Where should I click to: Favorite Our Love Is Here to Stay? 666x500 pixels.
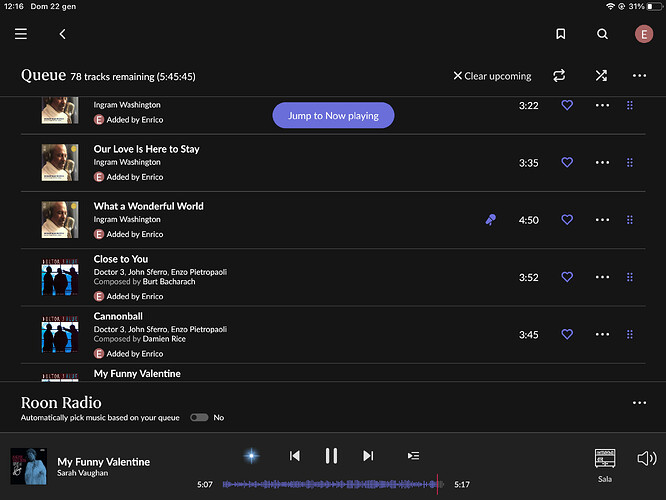tap(567, 162)
